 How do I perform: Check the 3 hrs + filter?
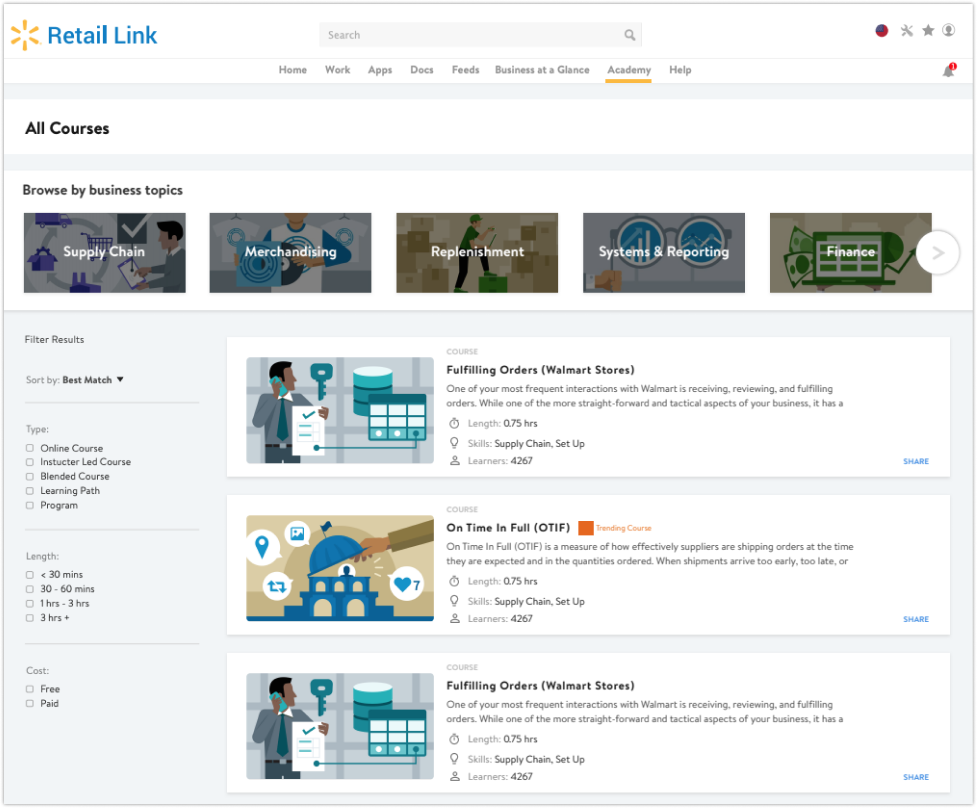pyautogui.click(x=29, y=618)
